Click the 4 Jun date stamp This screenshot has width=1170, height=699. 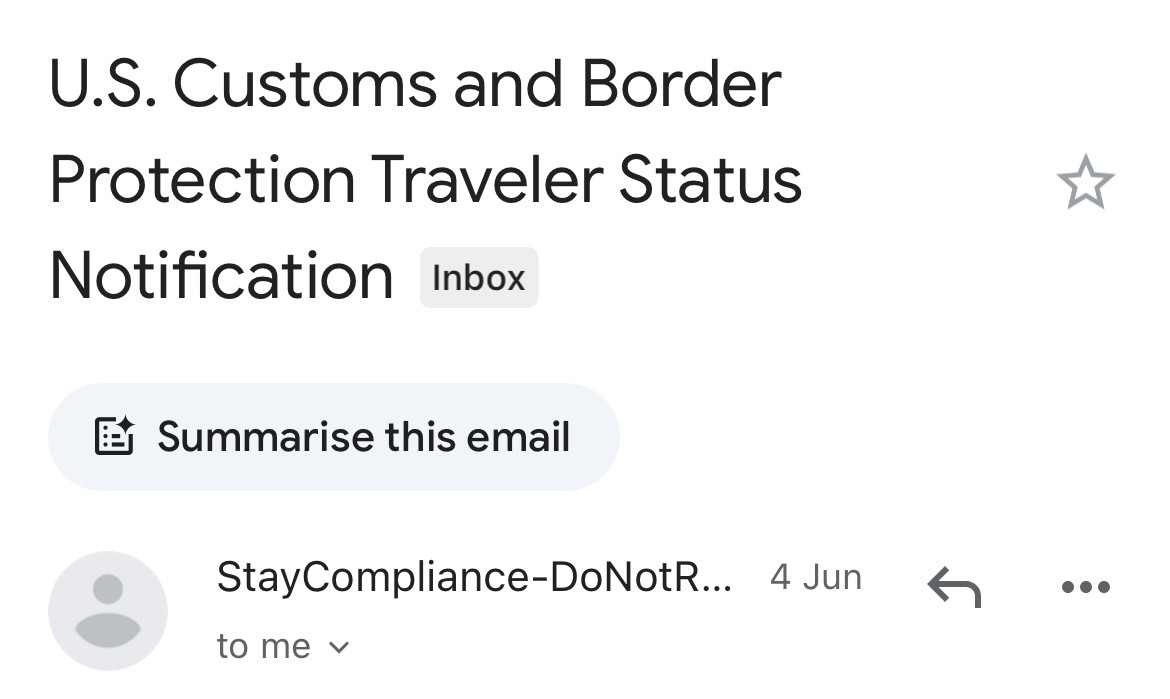815,577
